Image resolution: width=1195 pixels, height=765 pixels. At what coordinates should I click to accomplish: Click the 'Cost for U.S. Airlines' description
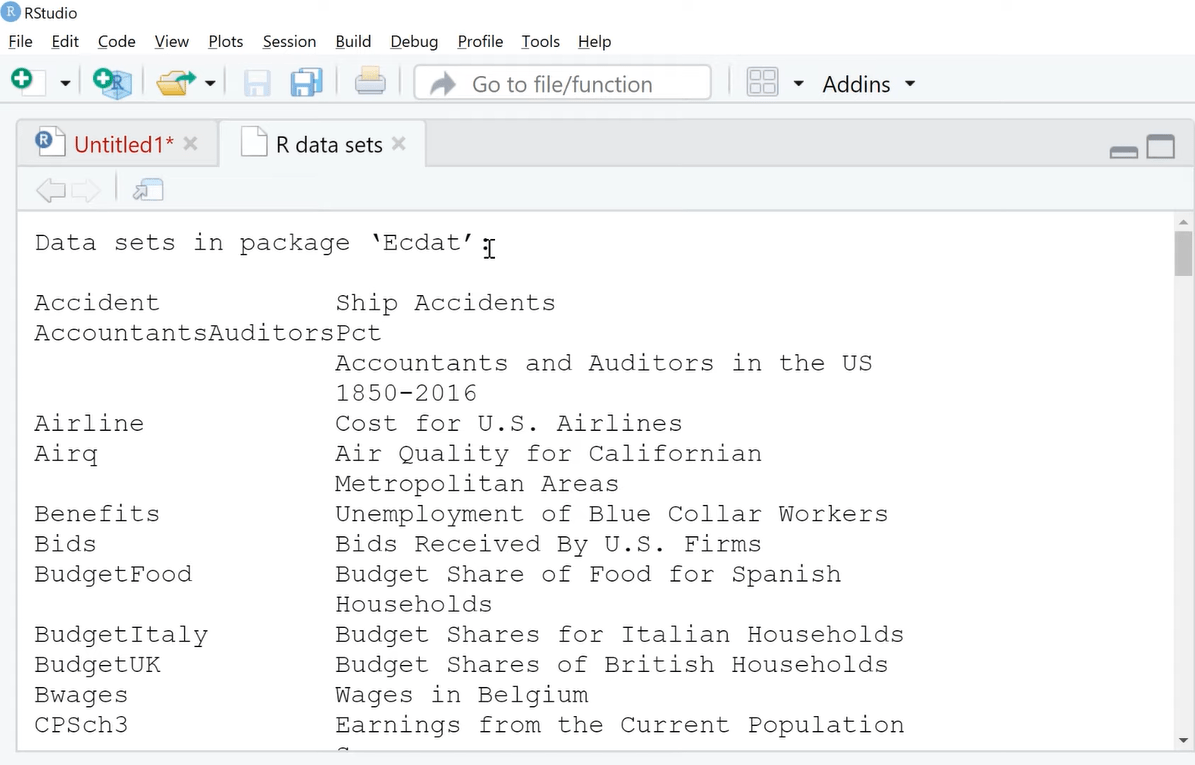508,423
